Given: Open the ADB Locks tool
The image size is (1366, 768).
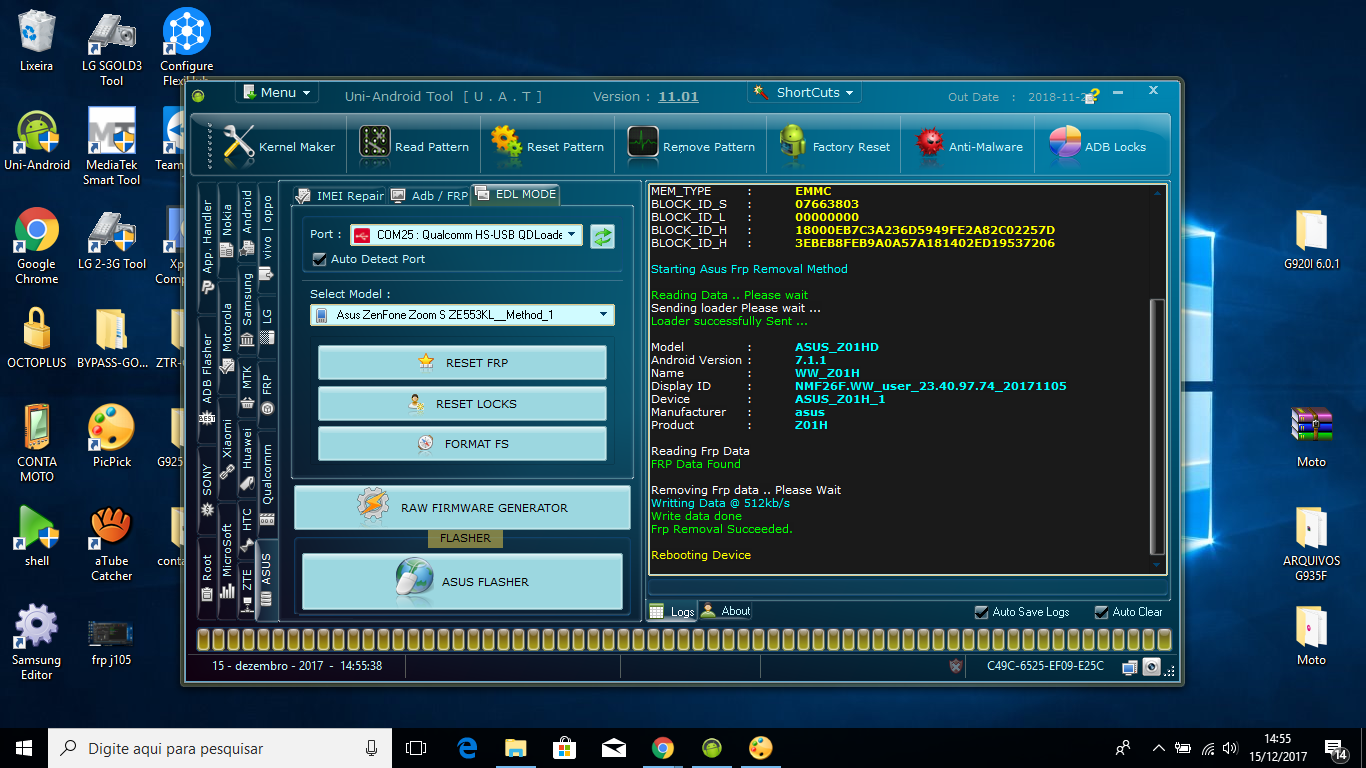Looking at the screenshot, I should click(1097, 146).
